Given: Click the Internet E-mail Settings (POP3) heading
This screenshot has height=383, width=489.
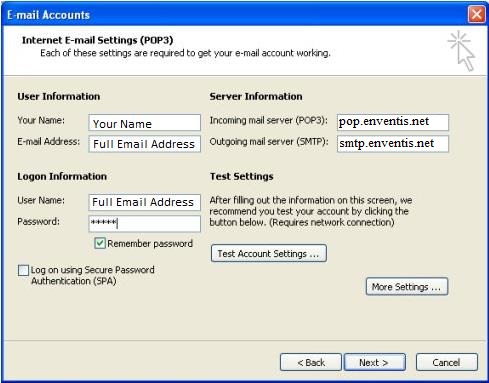Looking at the screenshot, I should pos(97,40).
